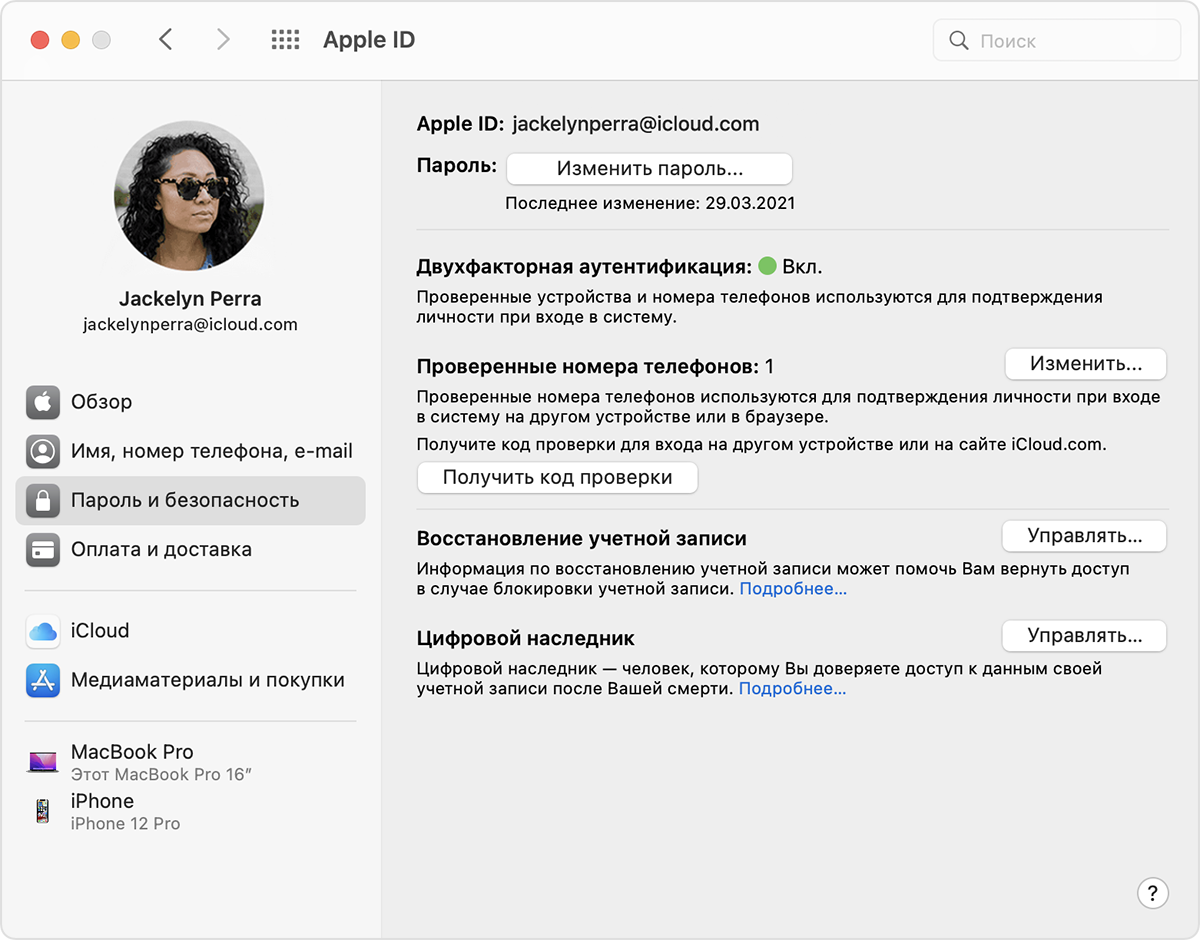
Task: Click Управлять... for Цифровой наследник
Action: tap(1084, 635)
